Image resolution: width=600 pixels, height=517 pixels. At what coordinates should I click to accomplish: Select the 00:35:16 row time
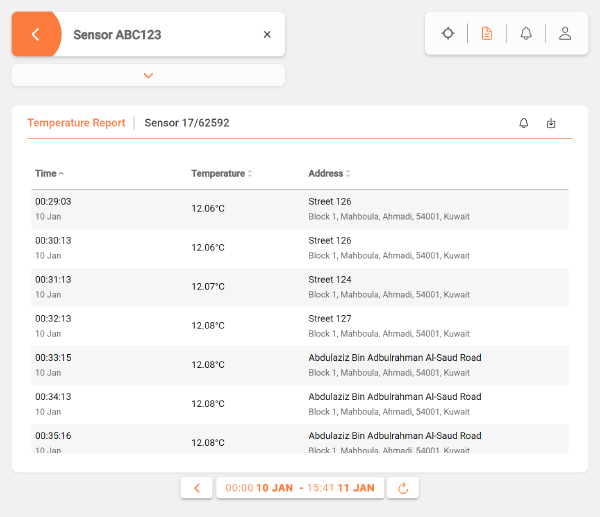click(x=53, y=436)
